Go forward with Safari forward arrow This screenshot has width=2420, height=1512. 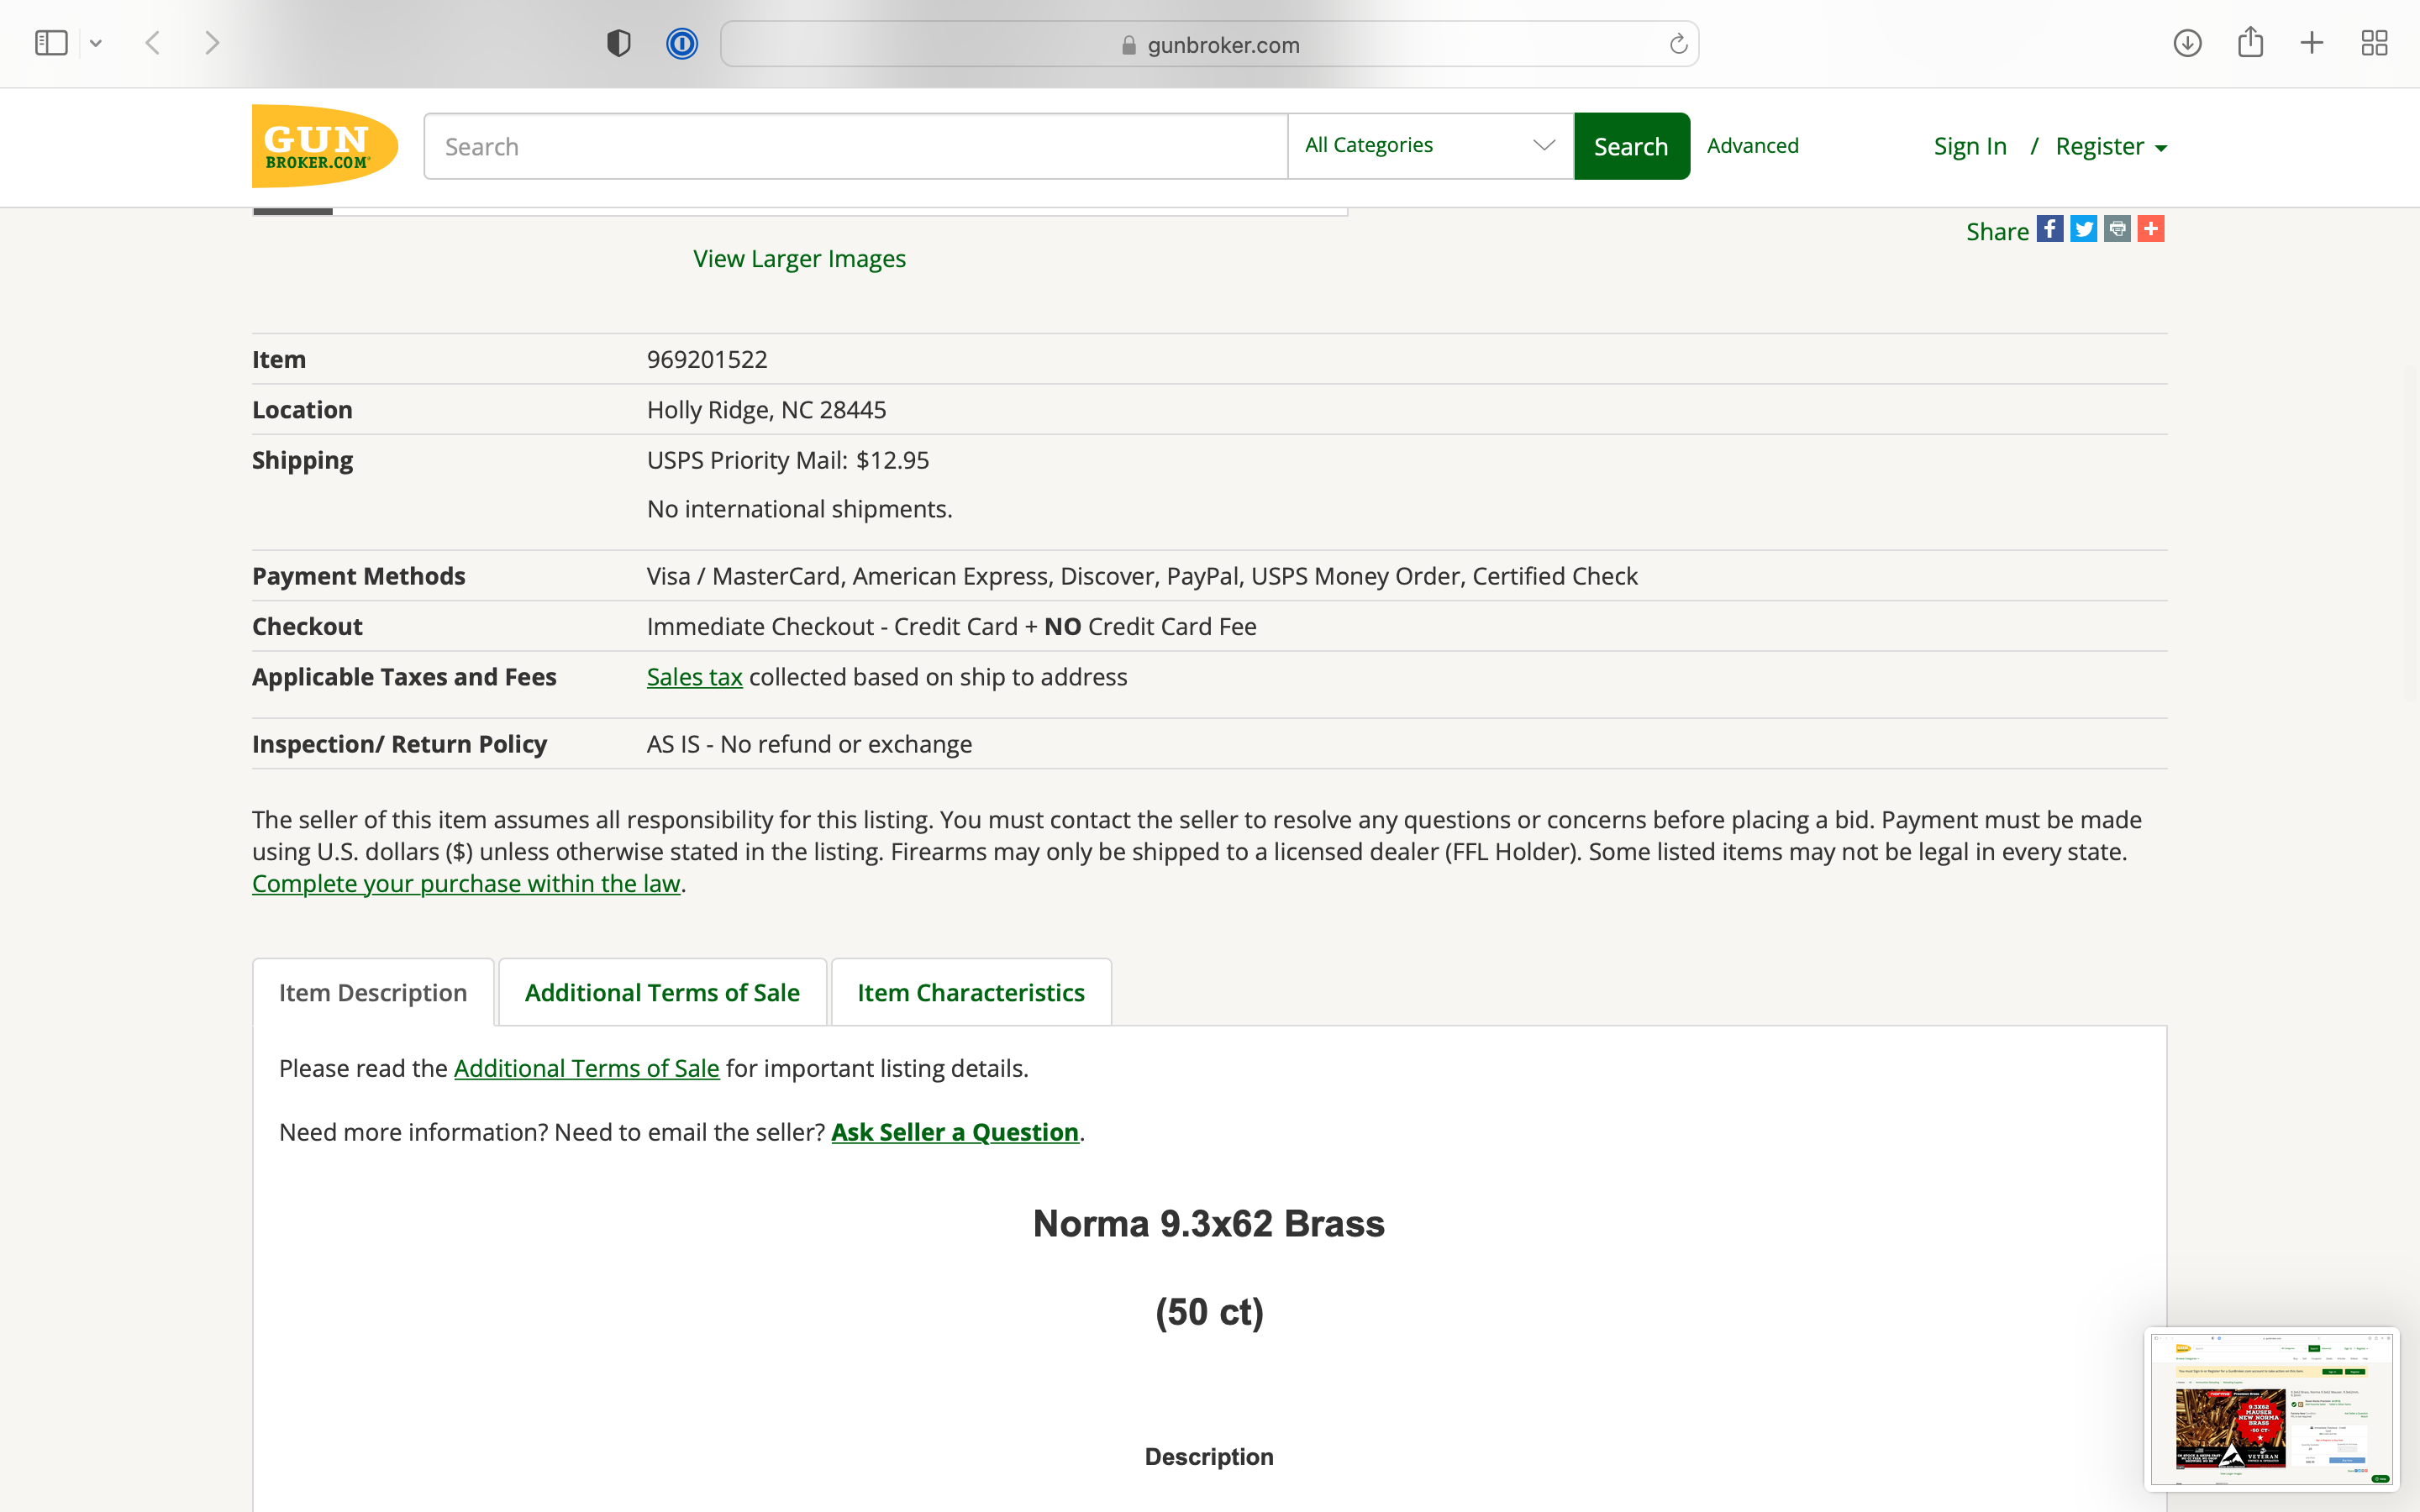coord(212,43)
